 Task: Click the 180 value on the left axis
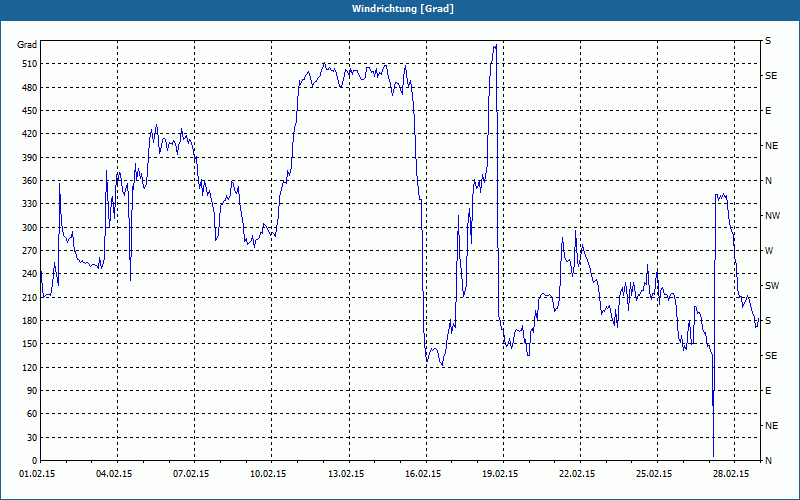click(x=30, y=320)
